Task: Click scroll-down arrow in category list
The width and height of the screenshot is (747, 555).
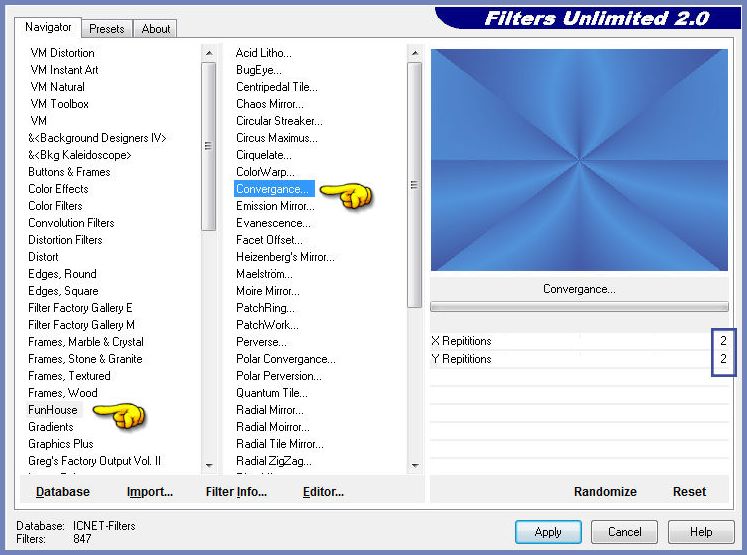Action: 209,465
